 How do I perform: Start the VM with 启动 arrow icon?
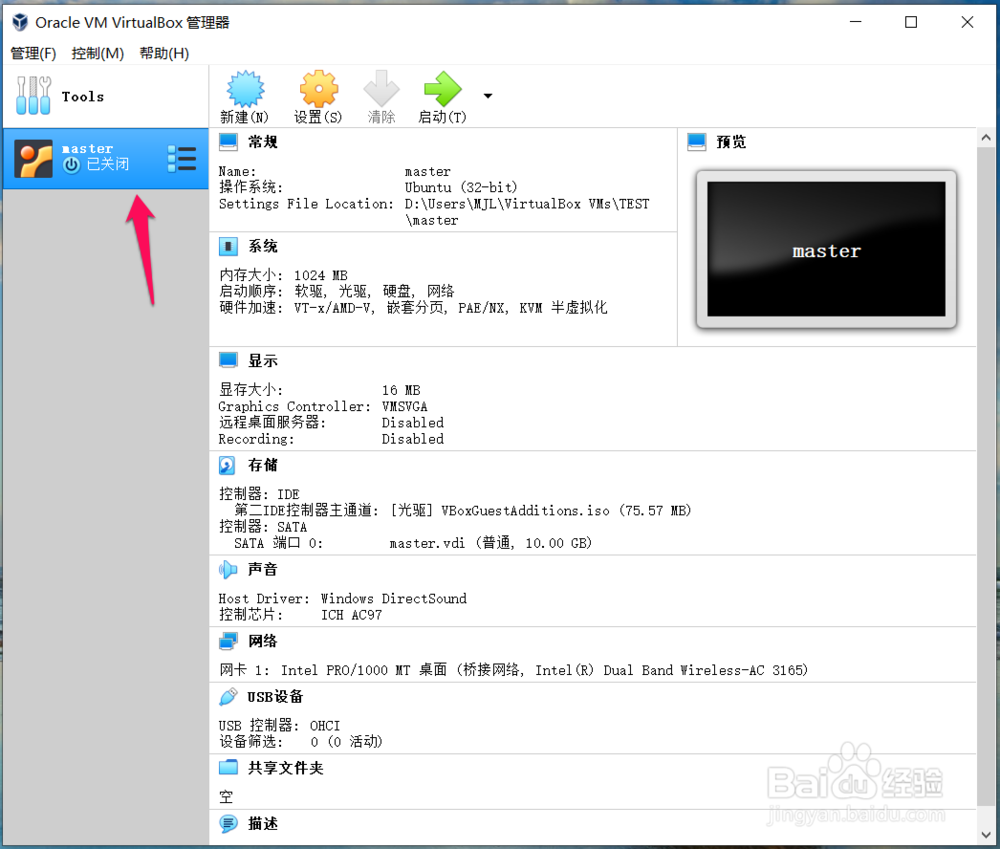pos(442,89)
